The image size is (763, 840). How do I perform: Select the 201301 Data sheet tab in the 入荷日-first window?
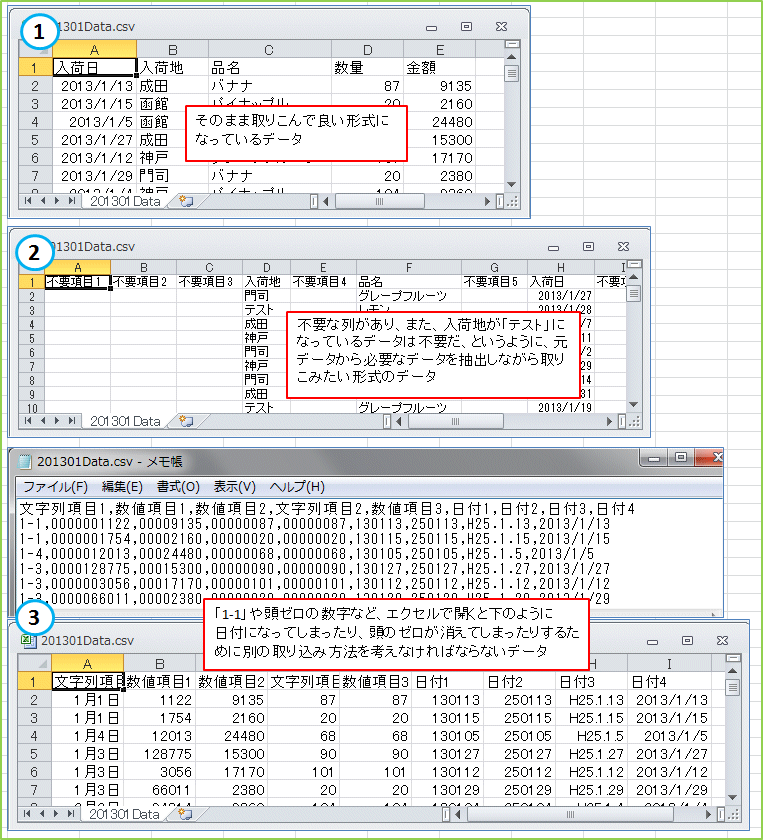click(125, 201)
